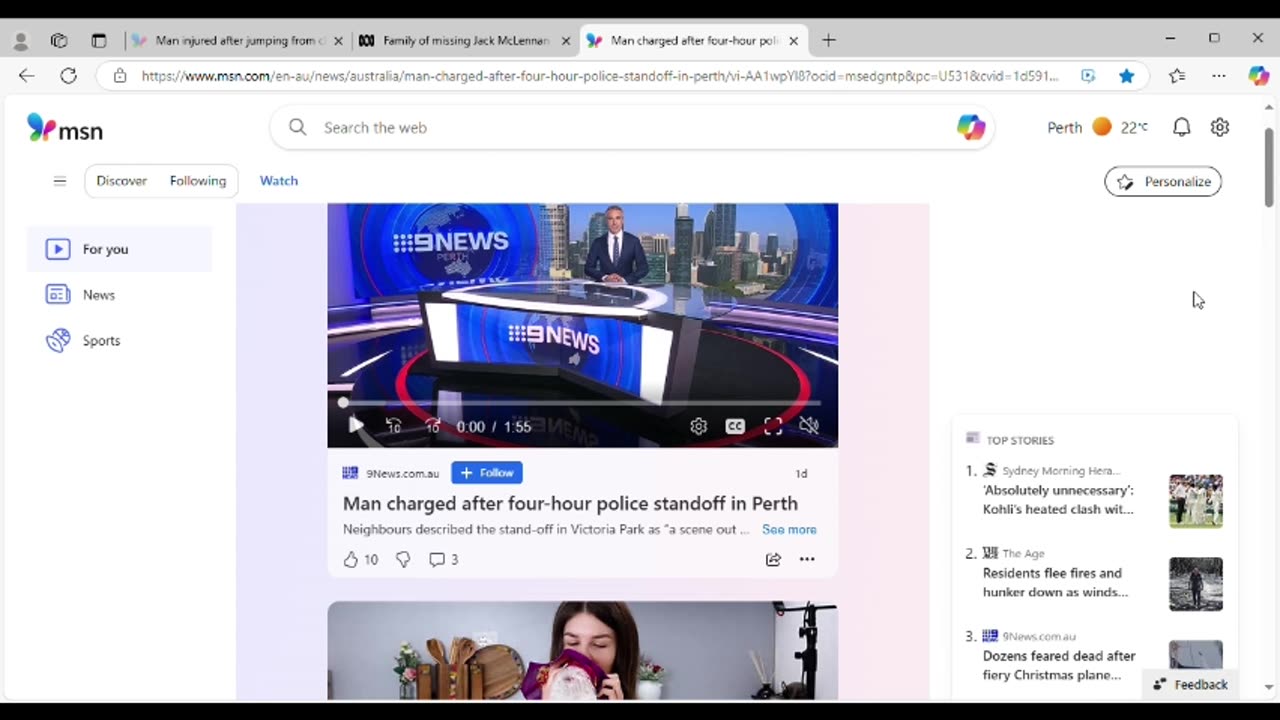Click the picture-in-picture address bar icon
The width and height of the screenshot is (1280, 720).
click(1088, 76)
